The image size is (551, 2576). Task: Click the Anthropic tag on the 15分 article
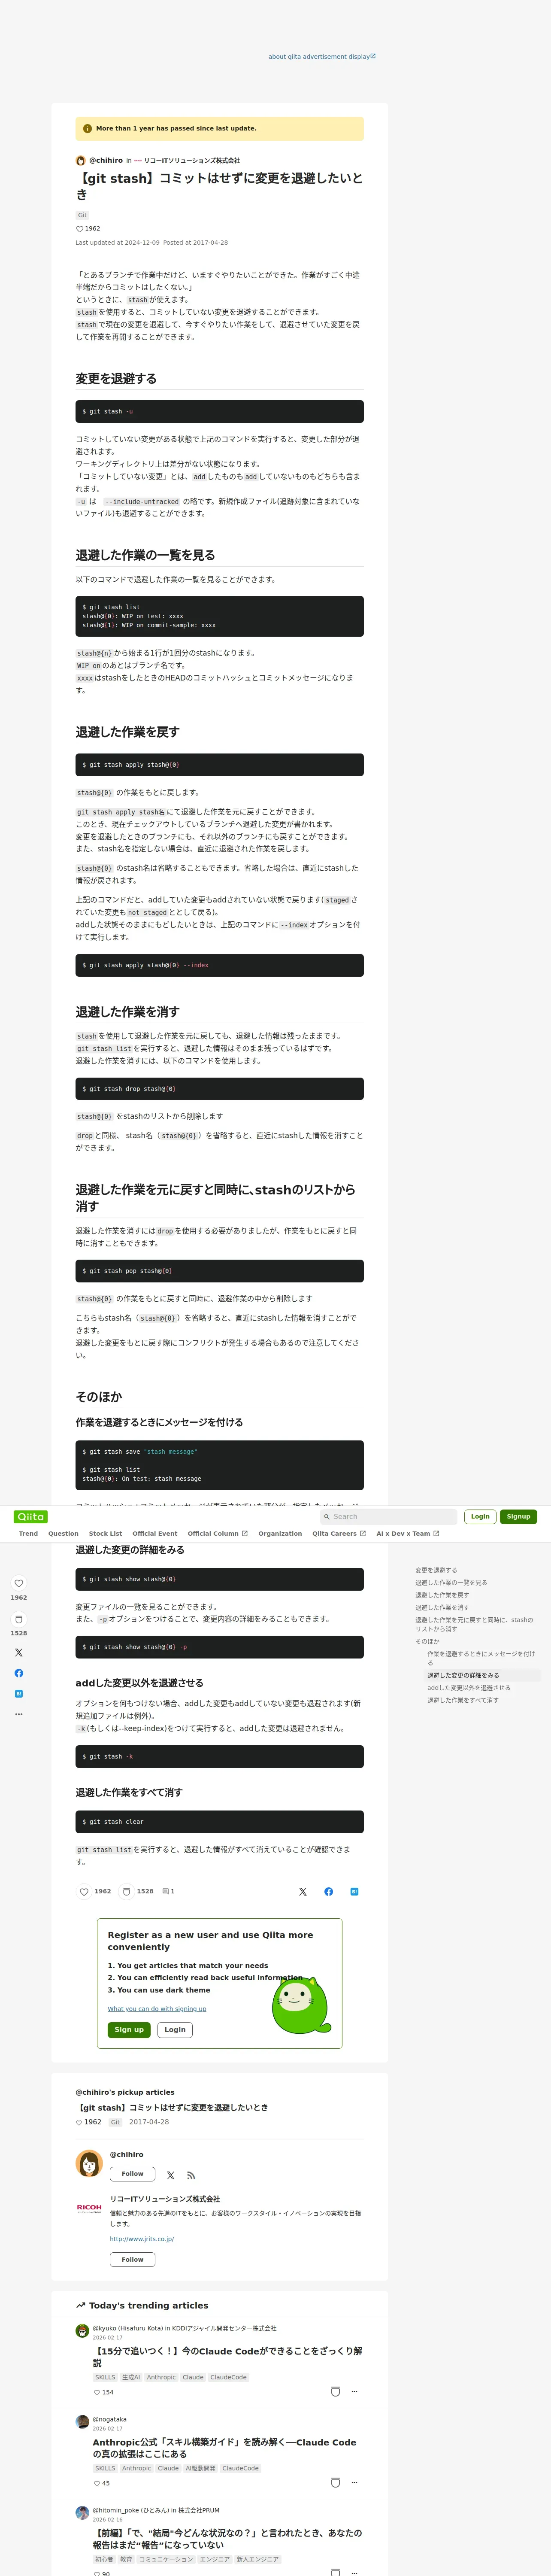pos(160,2377)
